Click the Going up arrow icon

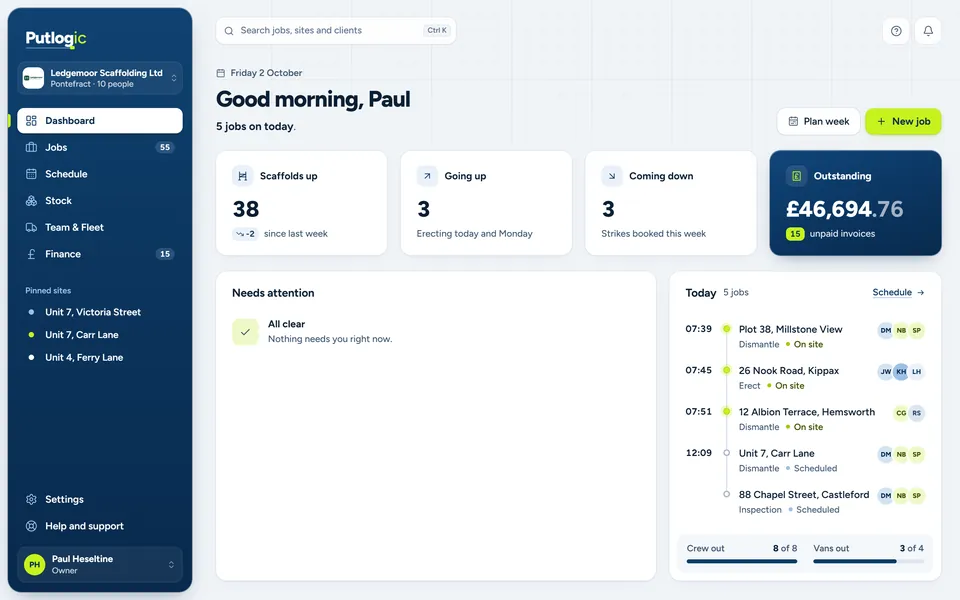[x=427, y=176]
